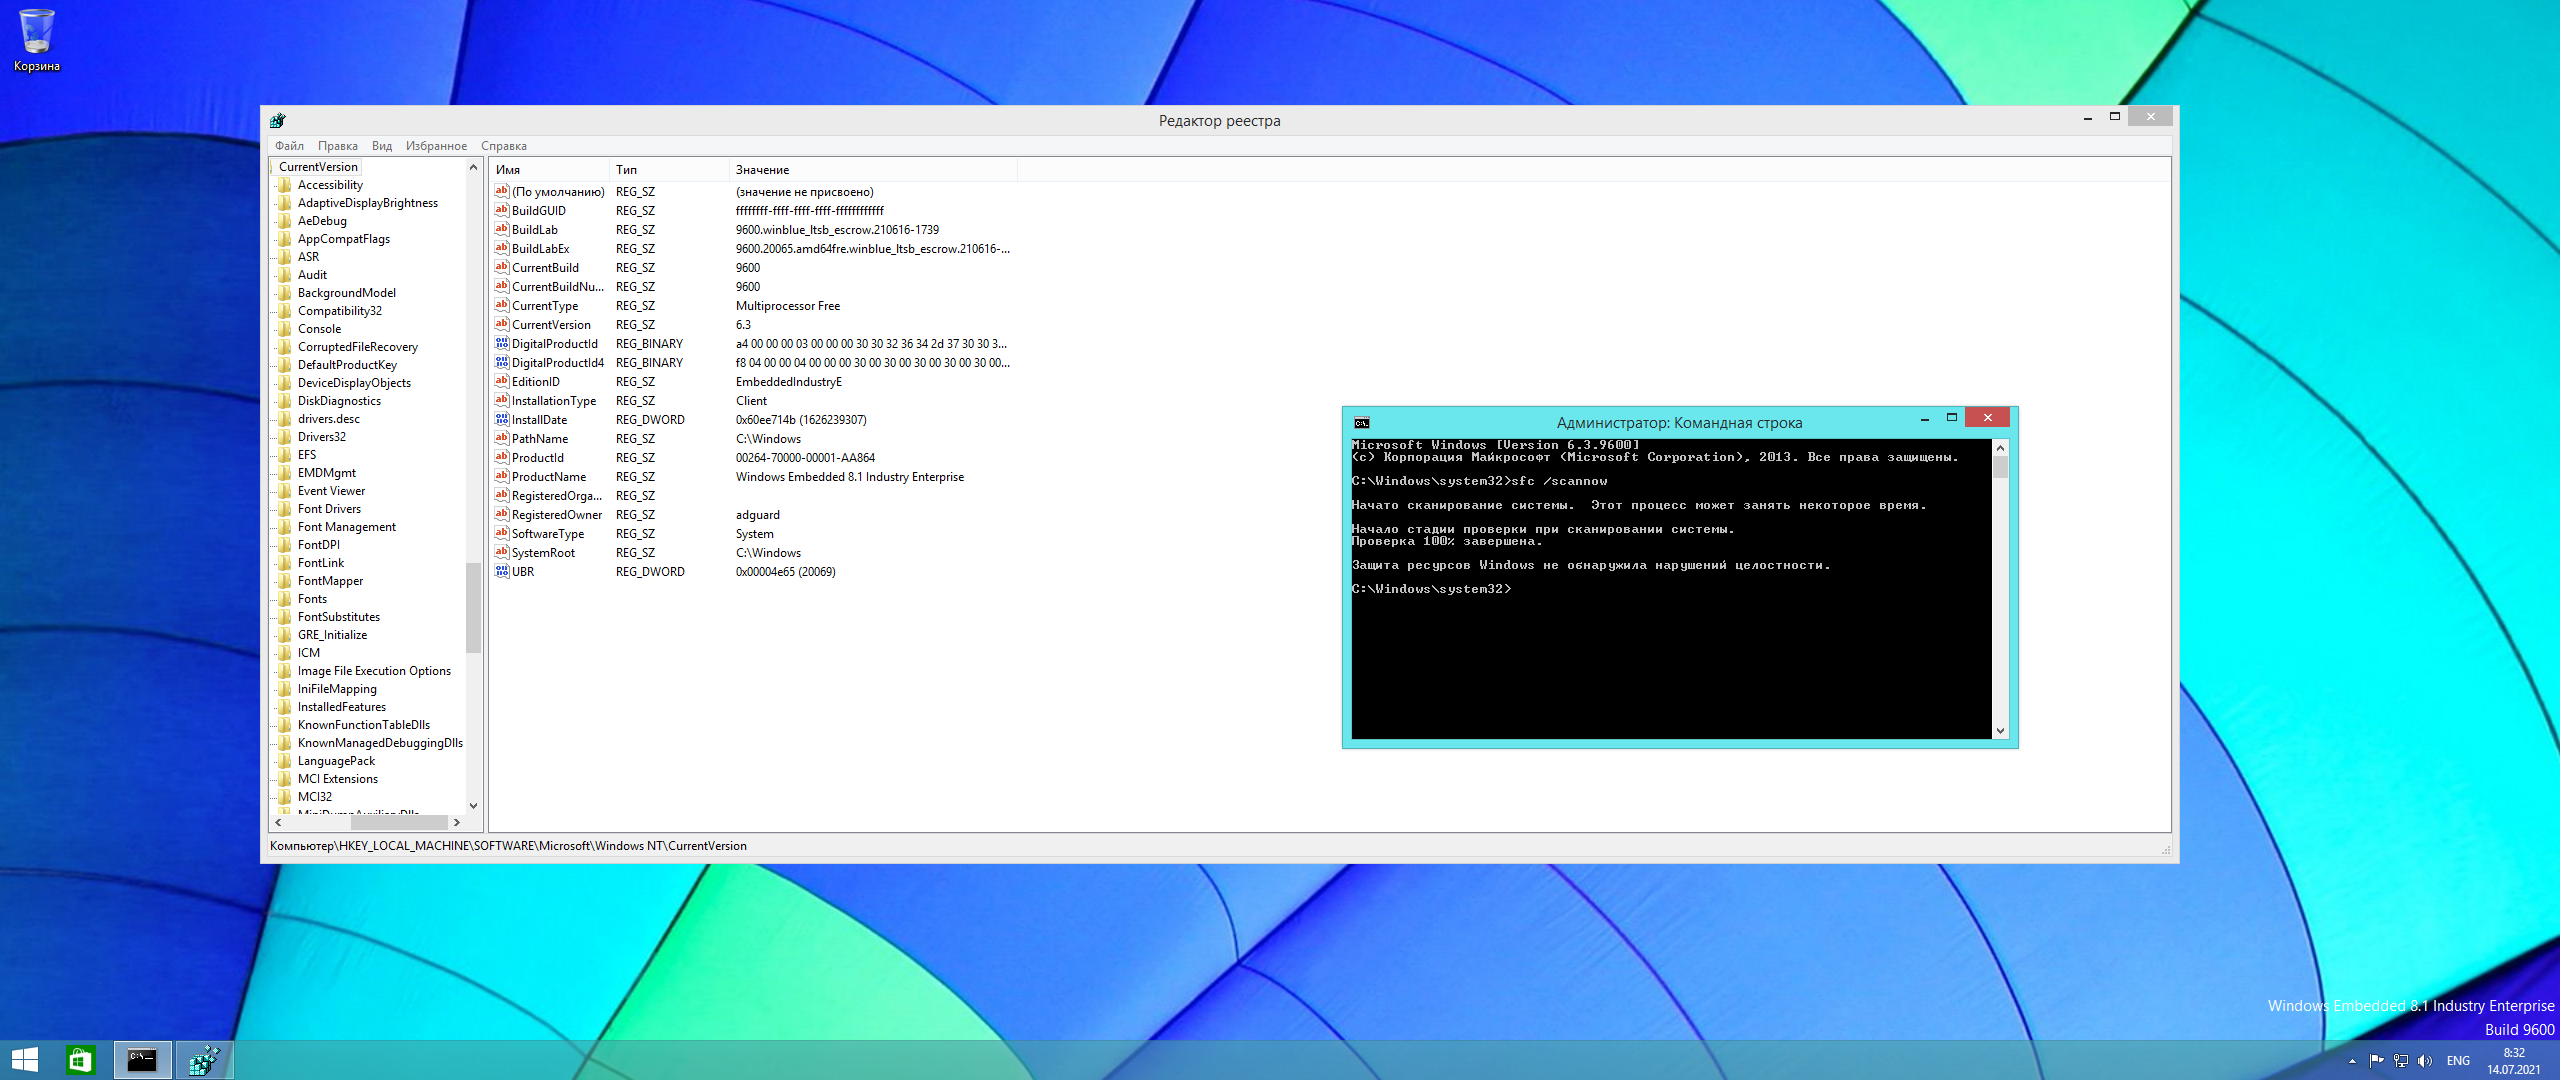Select the SoftwareType value name
The width and height of the screenshot is (2560, 1080).
coord(548,533)
